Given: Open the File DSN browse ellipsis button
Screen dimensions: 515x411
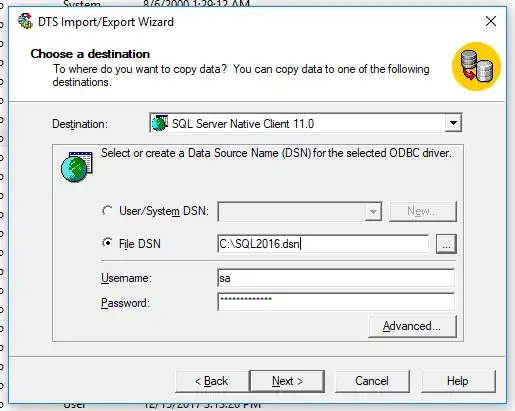Looking at the screenshot, I should tap(446, 244).
